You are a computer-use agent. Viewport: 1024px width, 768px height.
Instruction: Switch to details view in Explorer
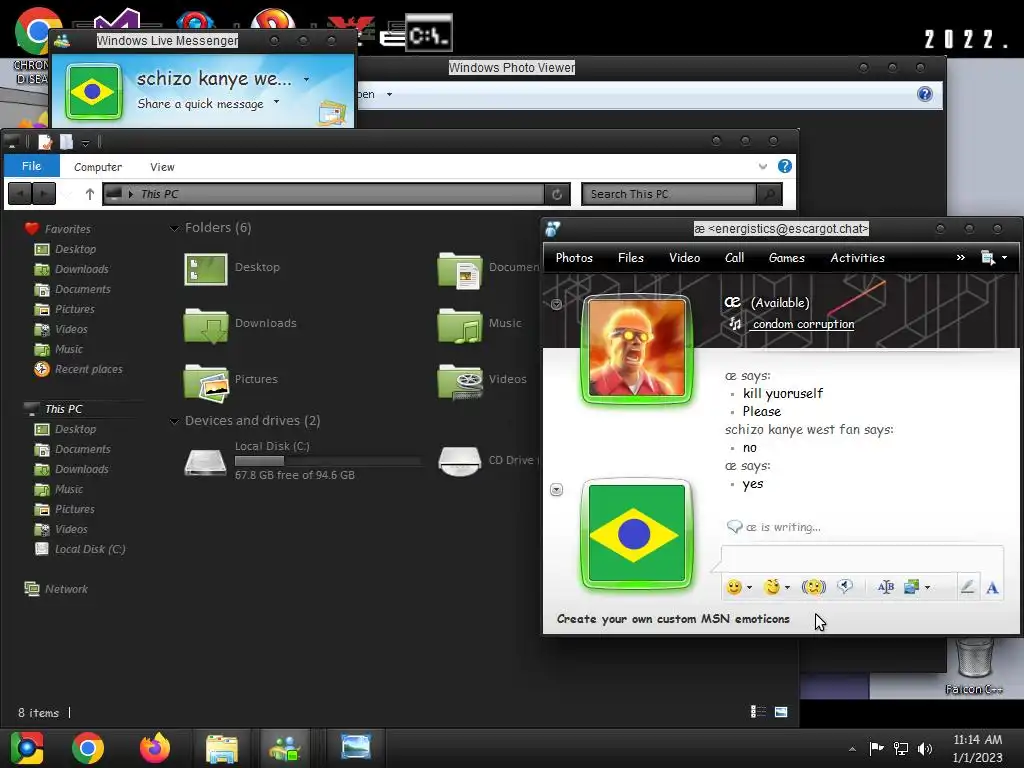[x=758, y=712]
